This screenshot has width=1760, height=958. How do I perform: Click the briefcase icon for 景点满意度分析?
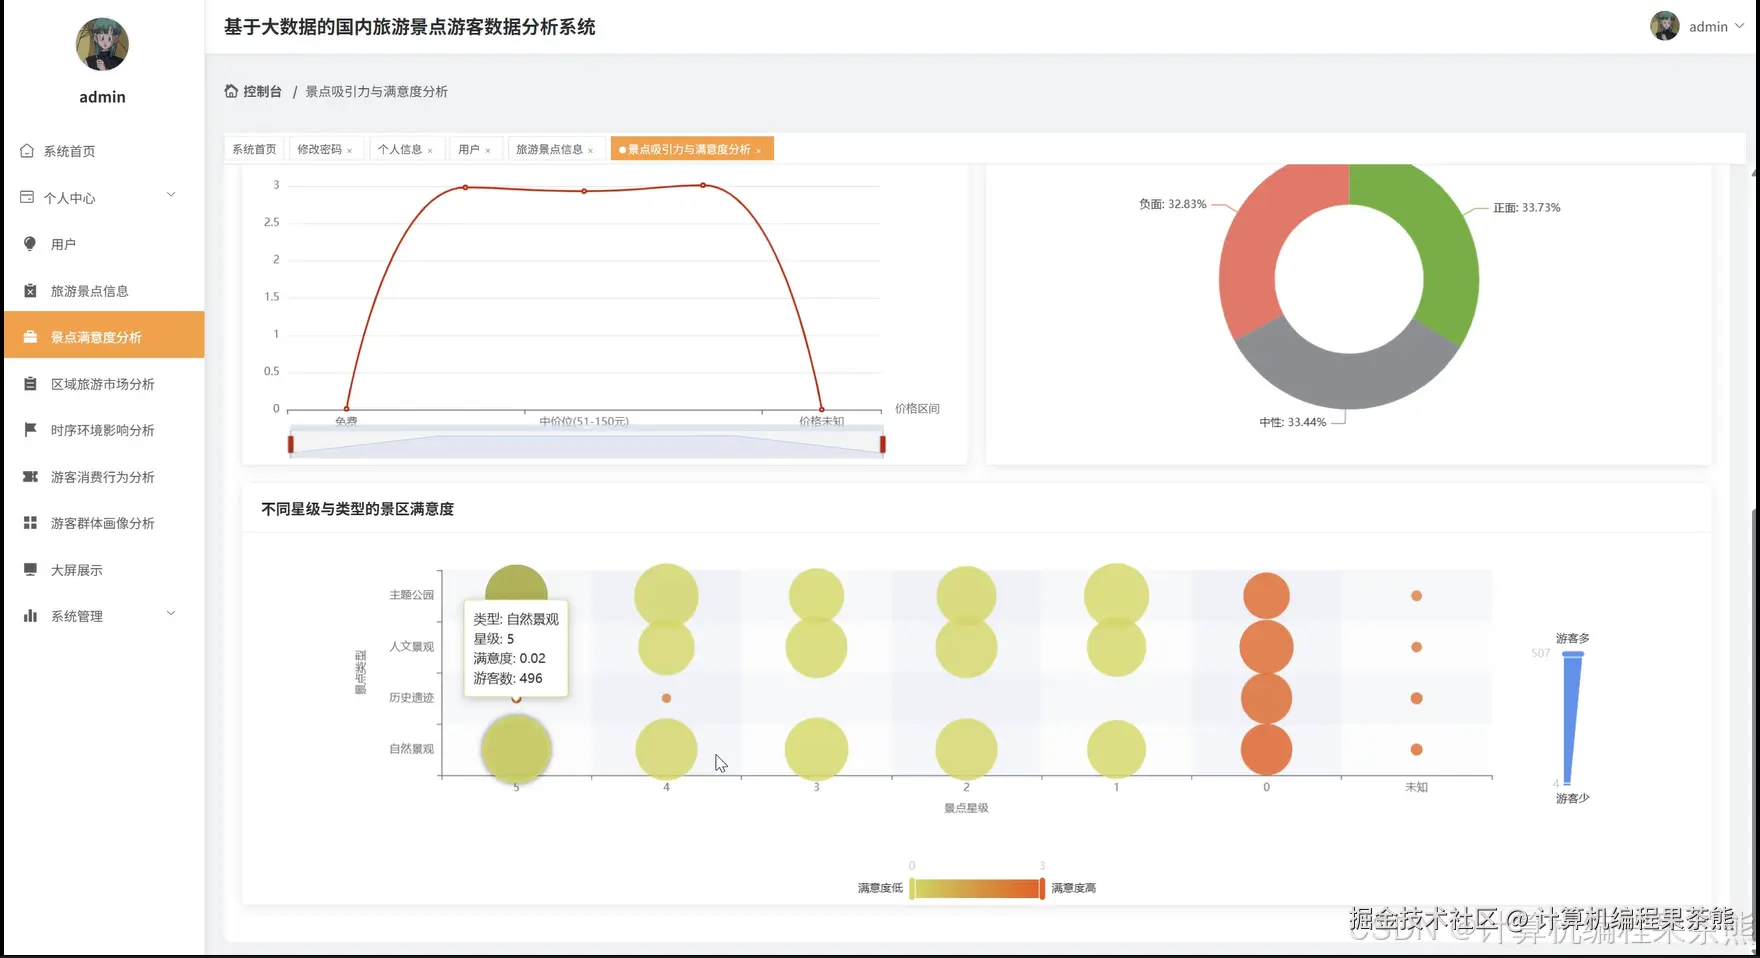[30, 337]
